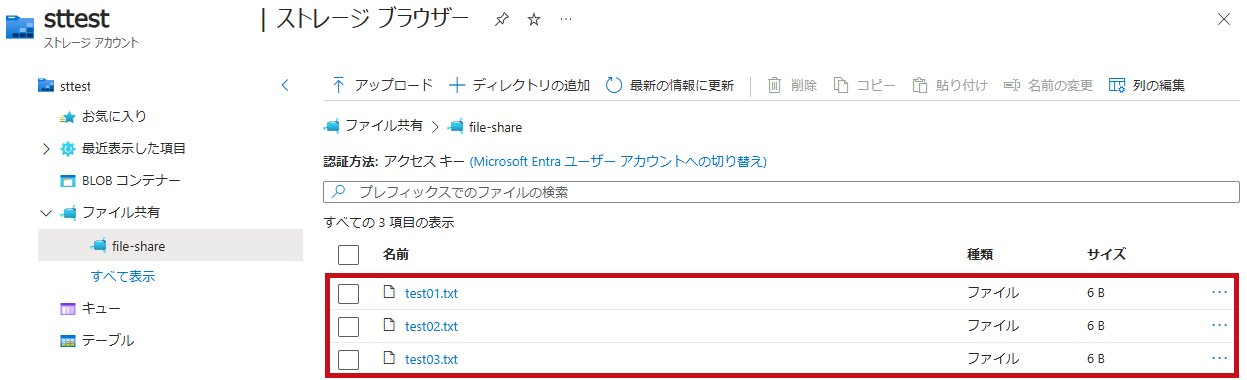Sort by 種類 column header

click(980, 255)
